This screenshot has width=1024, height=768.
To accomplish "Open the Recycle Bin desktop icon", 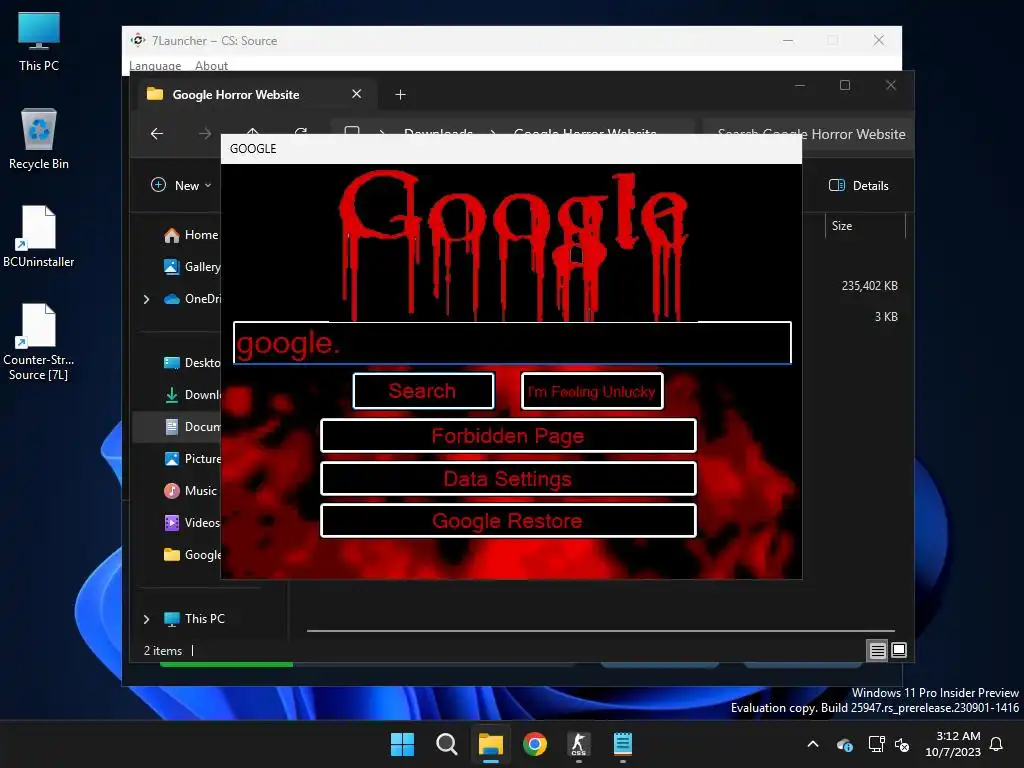I will (39, 139).
